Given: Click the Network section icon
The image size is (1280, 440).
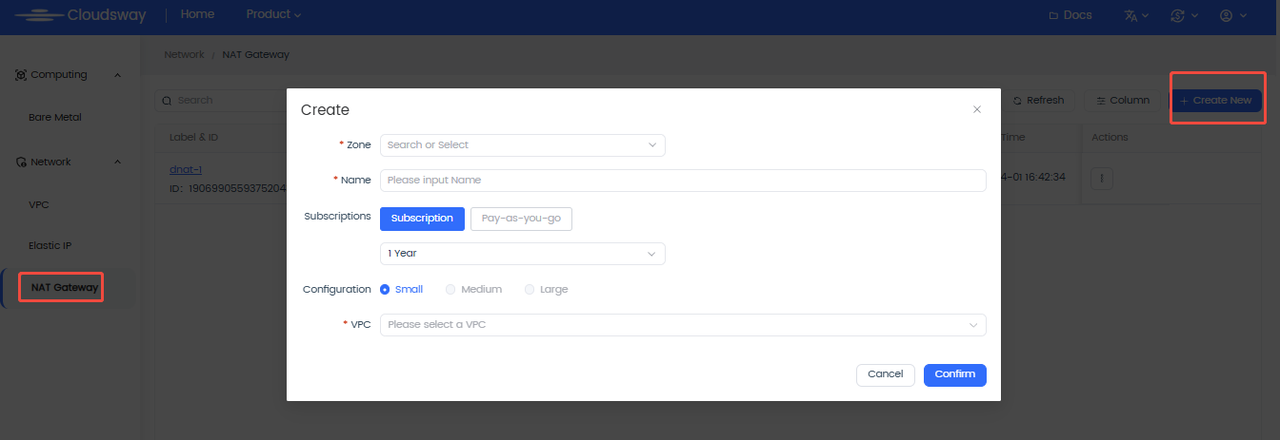Looking at the screenshot, I should (21, 162).
